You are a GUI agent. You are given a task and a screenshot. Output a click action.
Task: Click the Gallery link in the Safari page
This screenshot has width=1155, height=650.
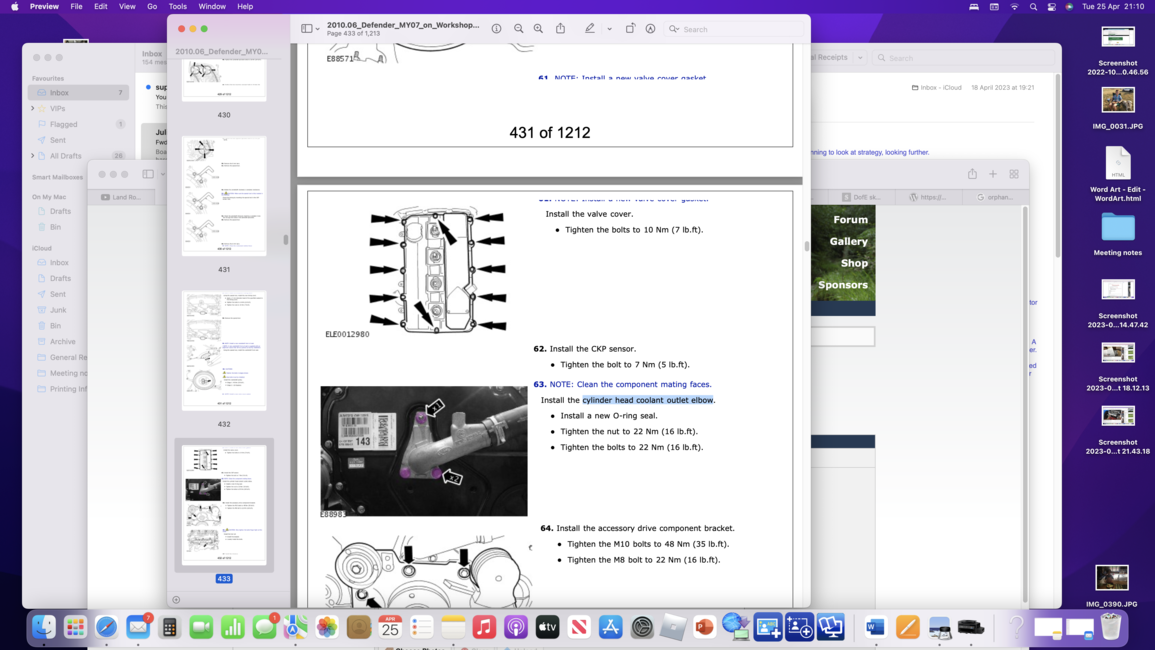tap(849, 241)
